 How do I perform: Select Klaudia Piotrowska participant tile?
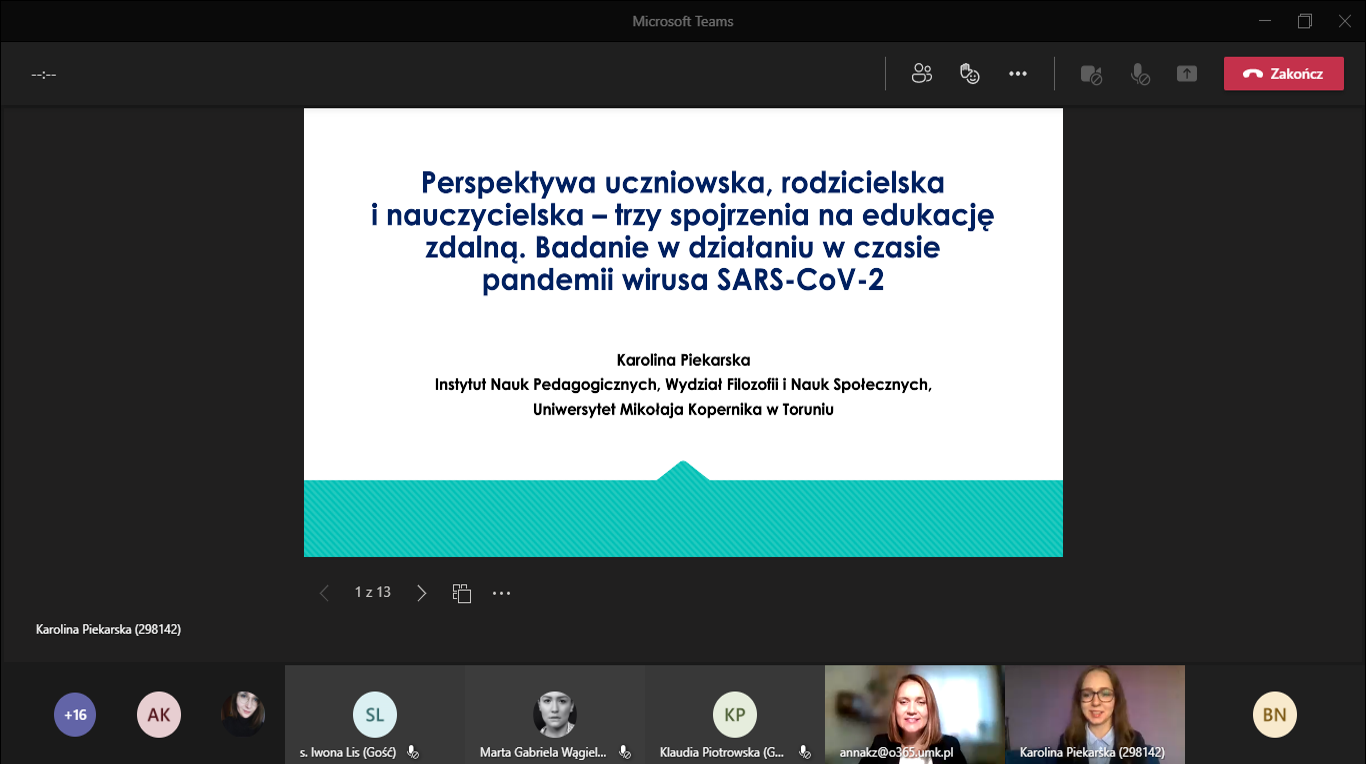tap(735, 715)
